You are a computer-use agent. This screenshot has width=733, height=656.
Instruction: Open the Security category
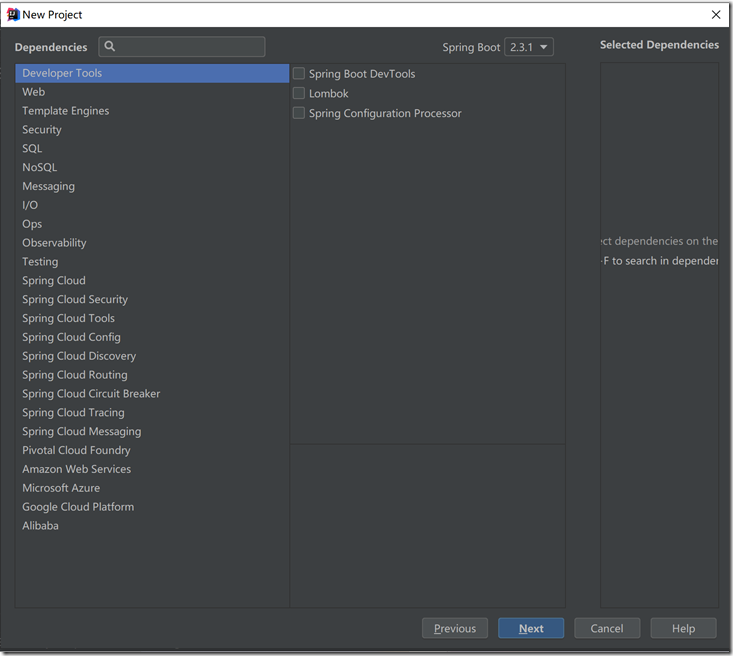(x=152, y=130)
